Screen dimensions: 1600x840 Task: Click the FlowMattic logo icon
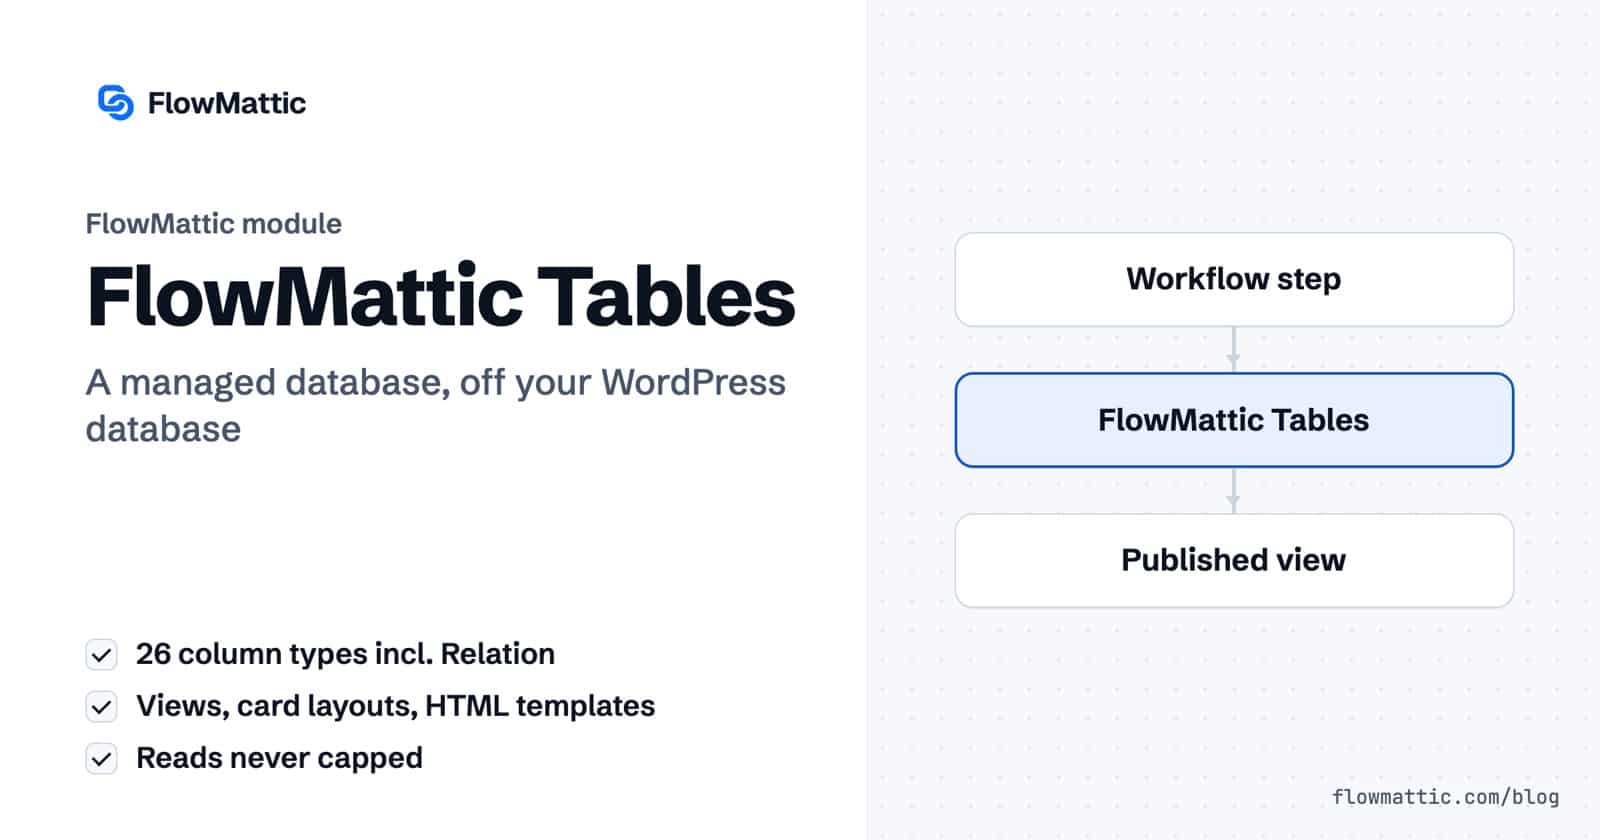pyautogui.click(x=115, y=102)
